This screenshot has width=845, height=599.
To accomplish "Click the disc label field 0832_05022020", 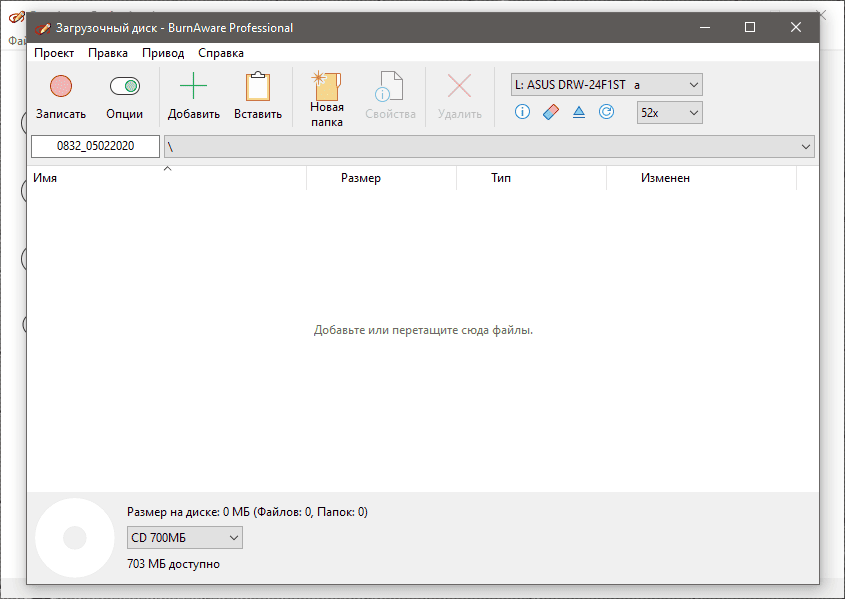I will click(x=96, y=147).
